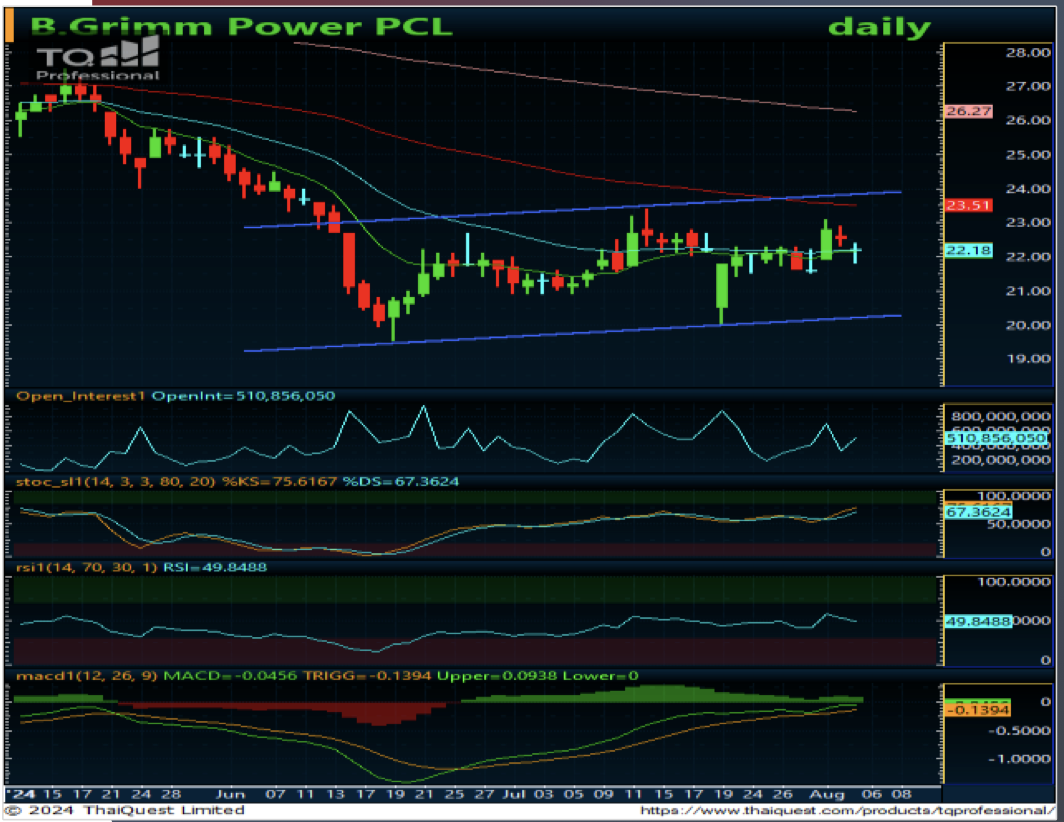1064x822 pixels.
Task: Click the © 2024 ThaiQuest Limited notice
Action: (126, 810)
